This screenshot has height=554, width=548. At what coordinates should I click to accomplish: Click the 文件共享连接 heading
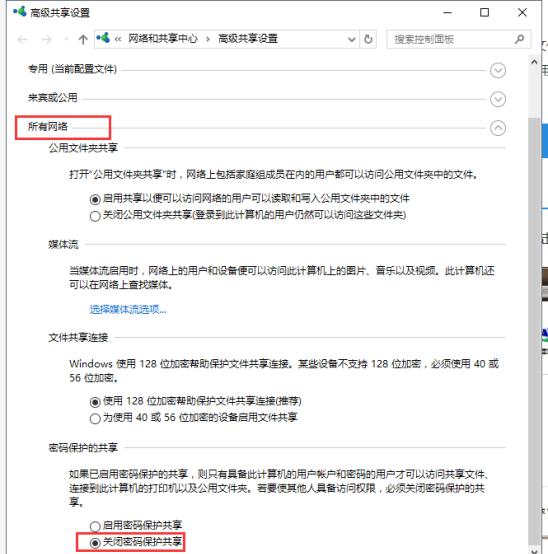click(78, 338)
